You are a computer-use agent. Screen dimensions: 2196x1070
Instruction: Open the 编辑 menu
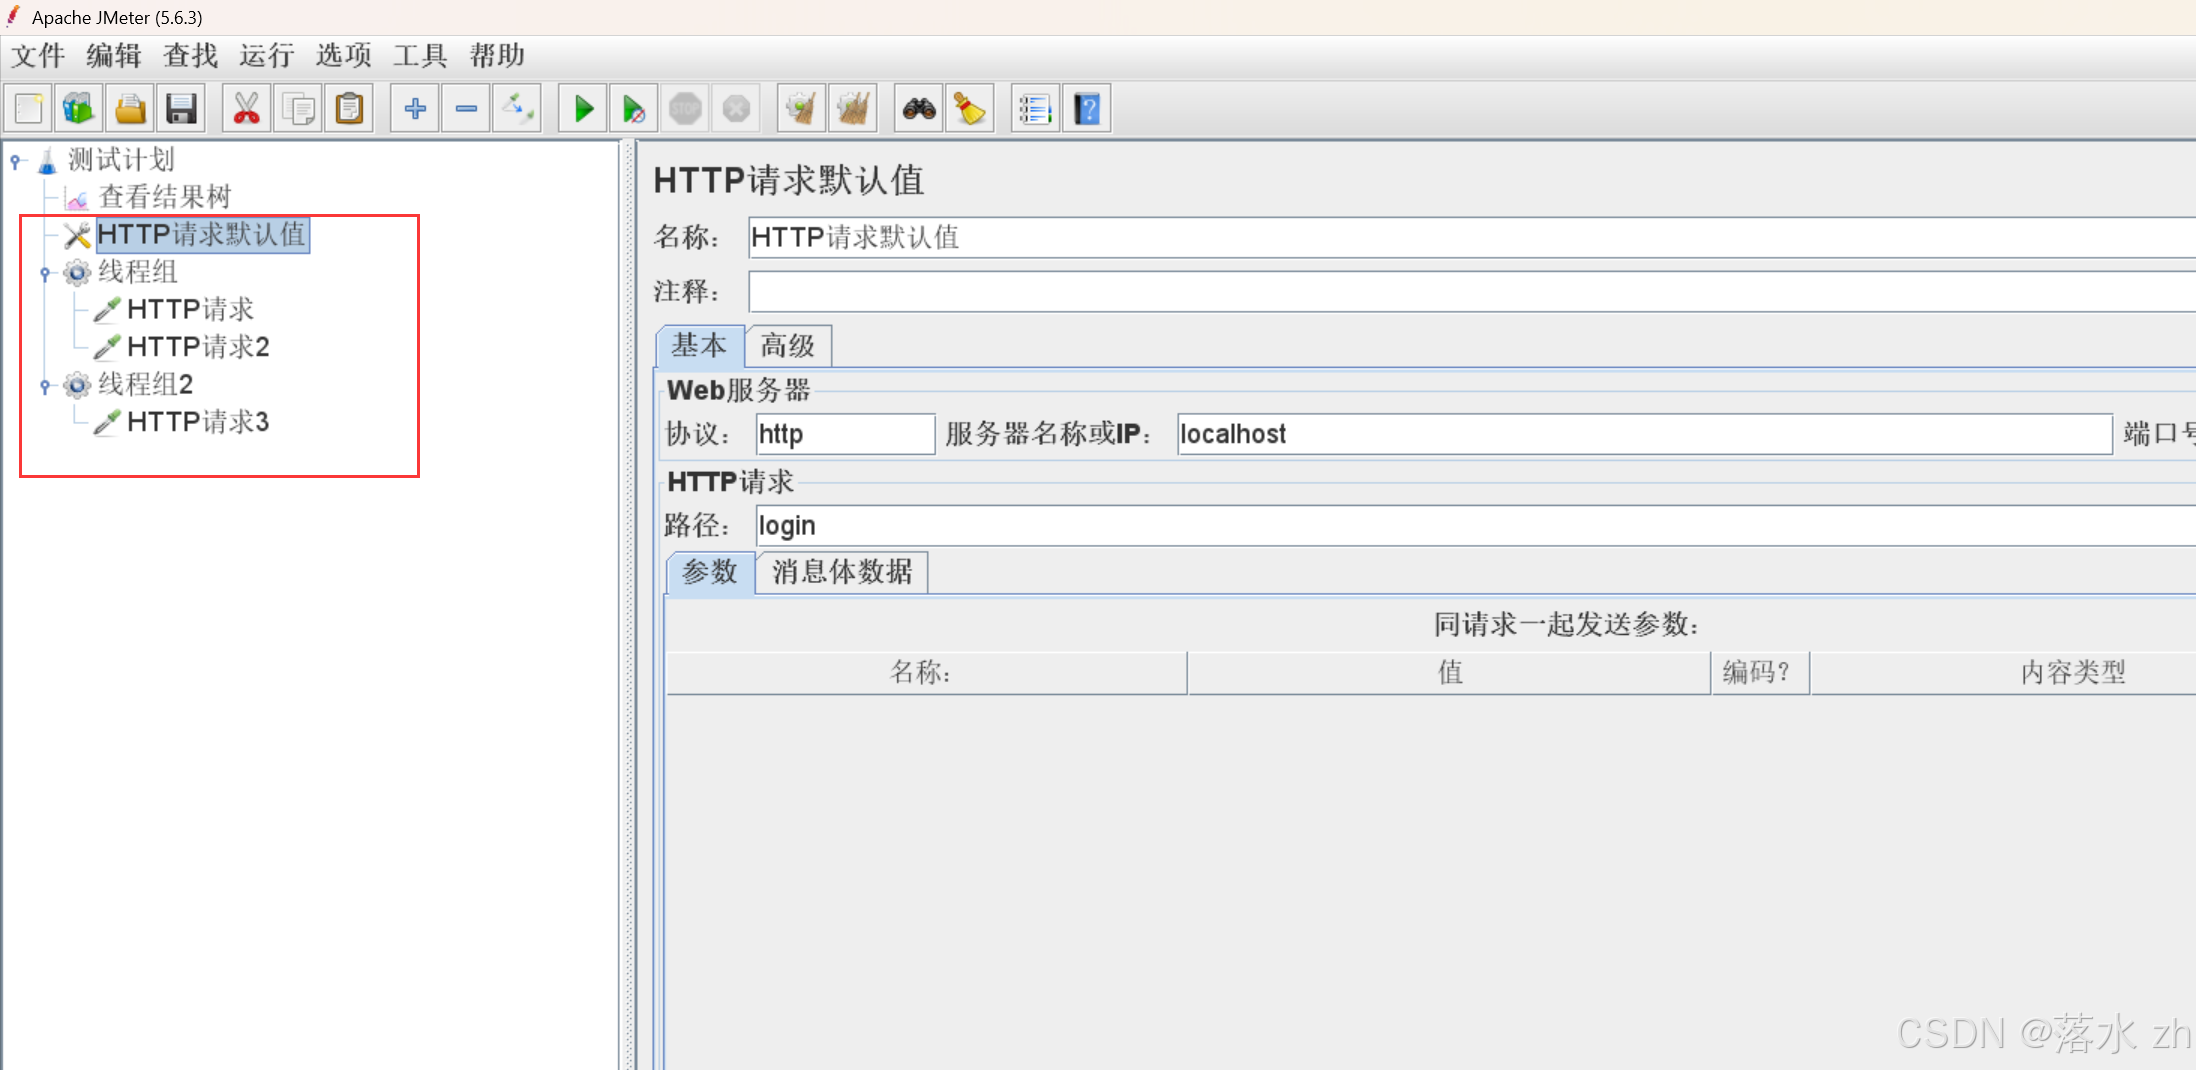(x=114, y=55)
